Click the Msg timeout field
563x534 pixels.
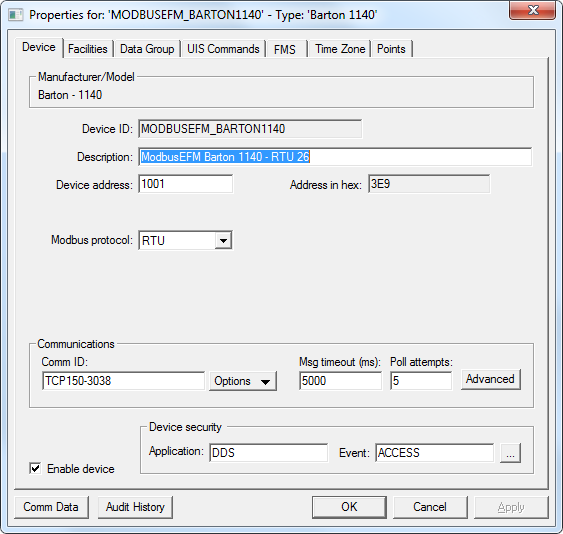340,381
